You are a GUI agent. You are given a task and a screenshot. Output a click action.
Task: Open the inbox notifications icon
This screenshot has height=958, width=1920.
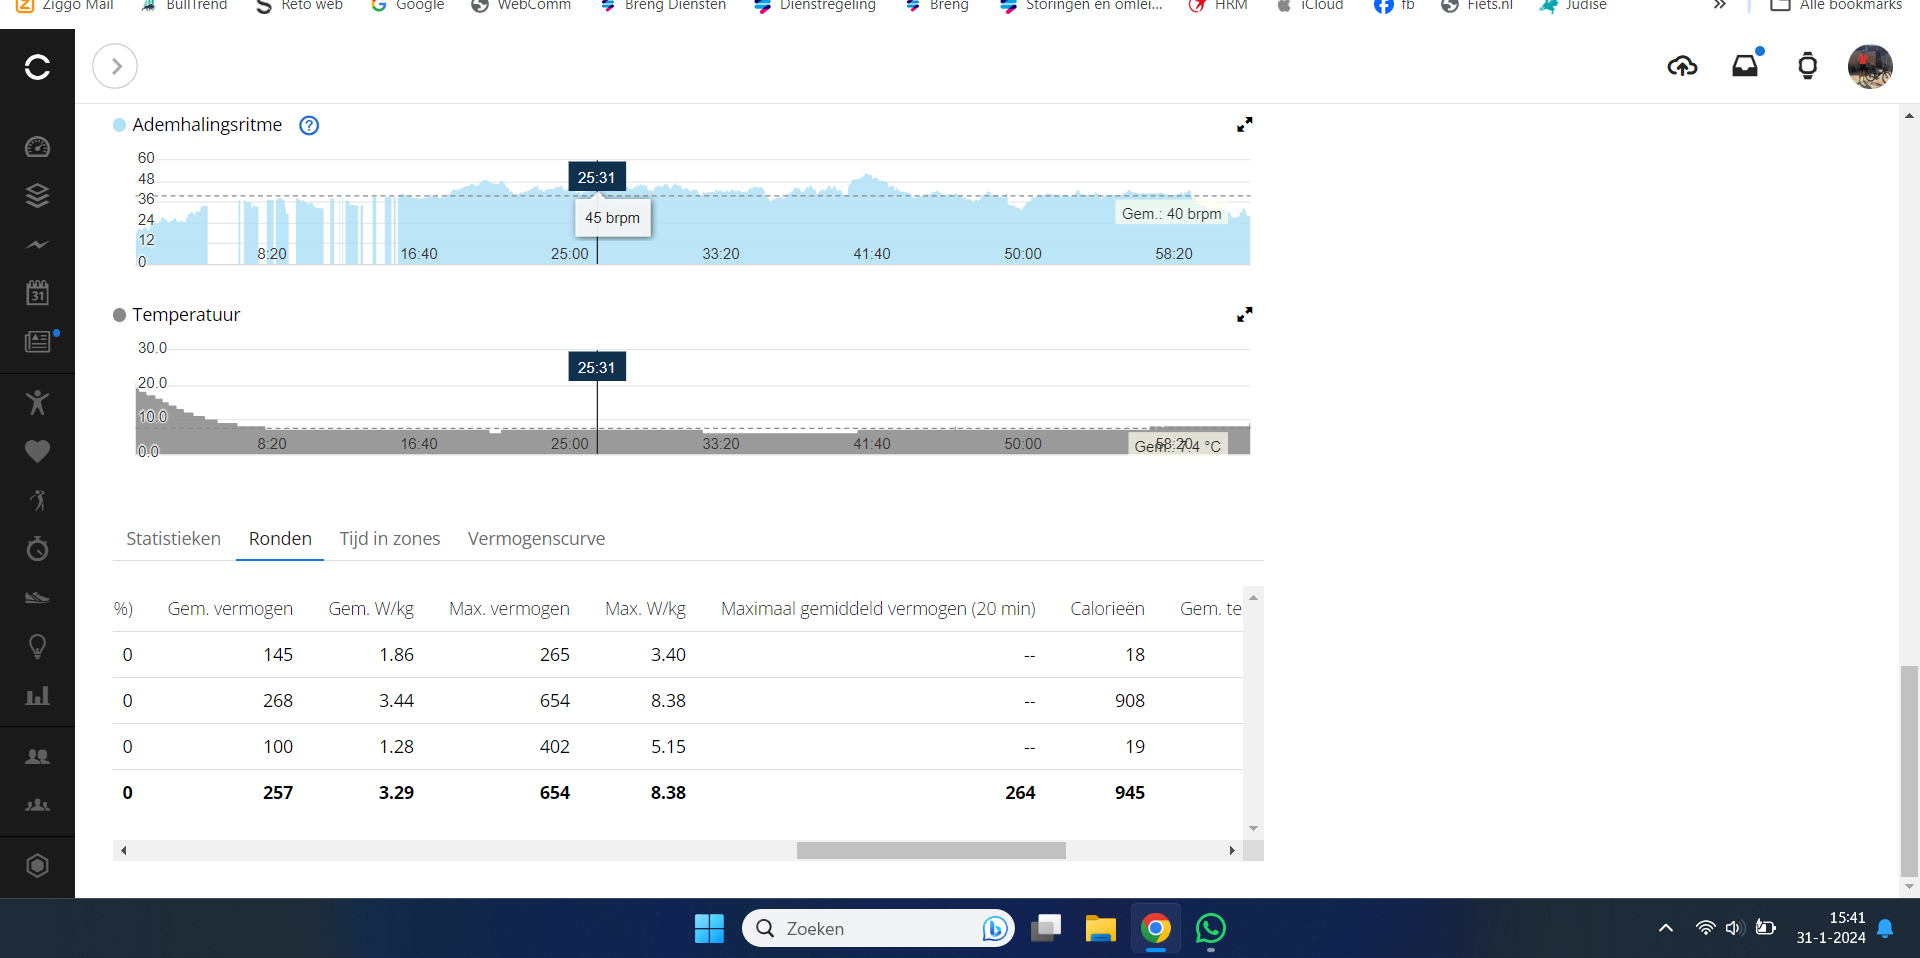click(x=1745, y=67)
